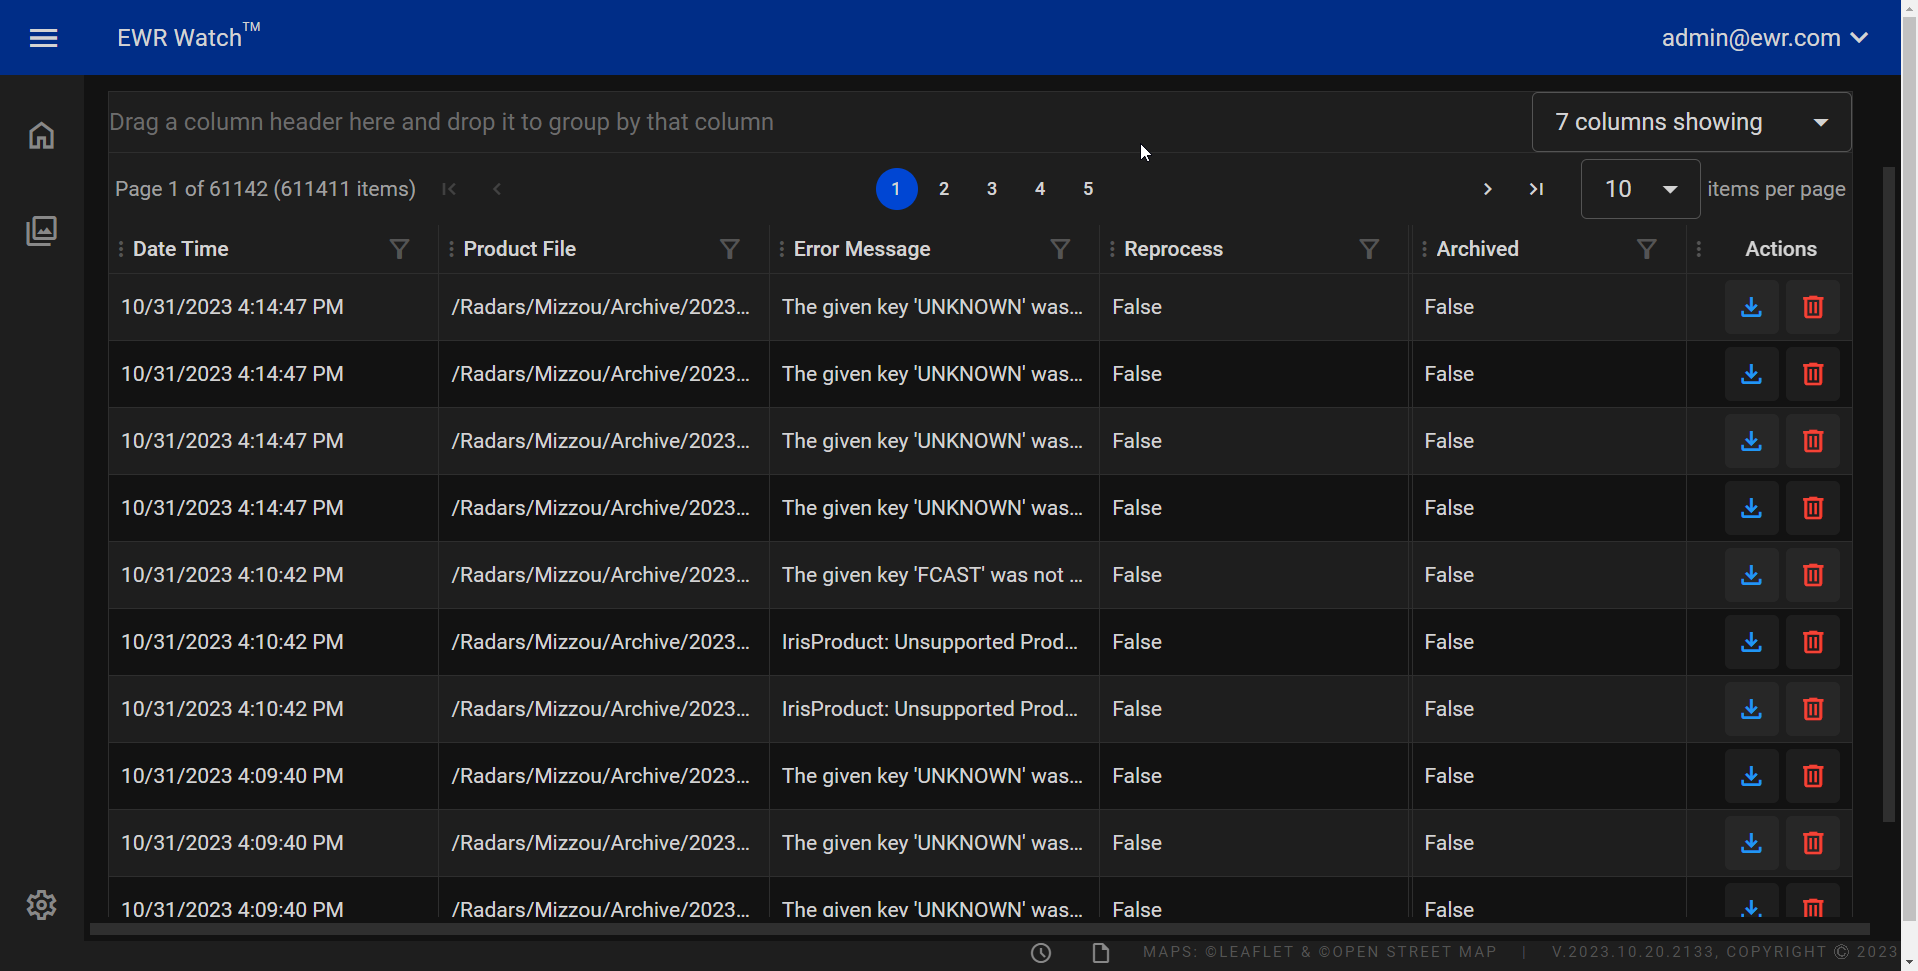The width and height of the screenshot is (1918, 971).
Task: Select page 1 in pagination
Action: click(x=896, y=189)
